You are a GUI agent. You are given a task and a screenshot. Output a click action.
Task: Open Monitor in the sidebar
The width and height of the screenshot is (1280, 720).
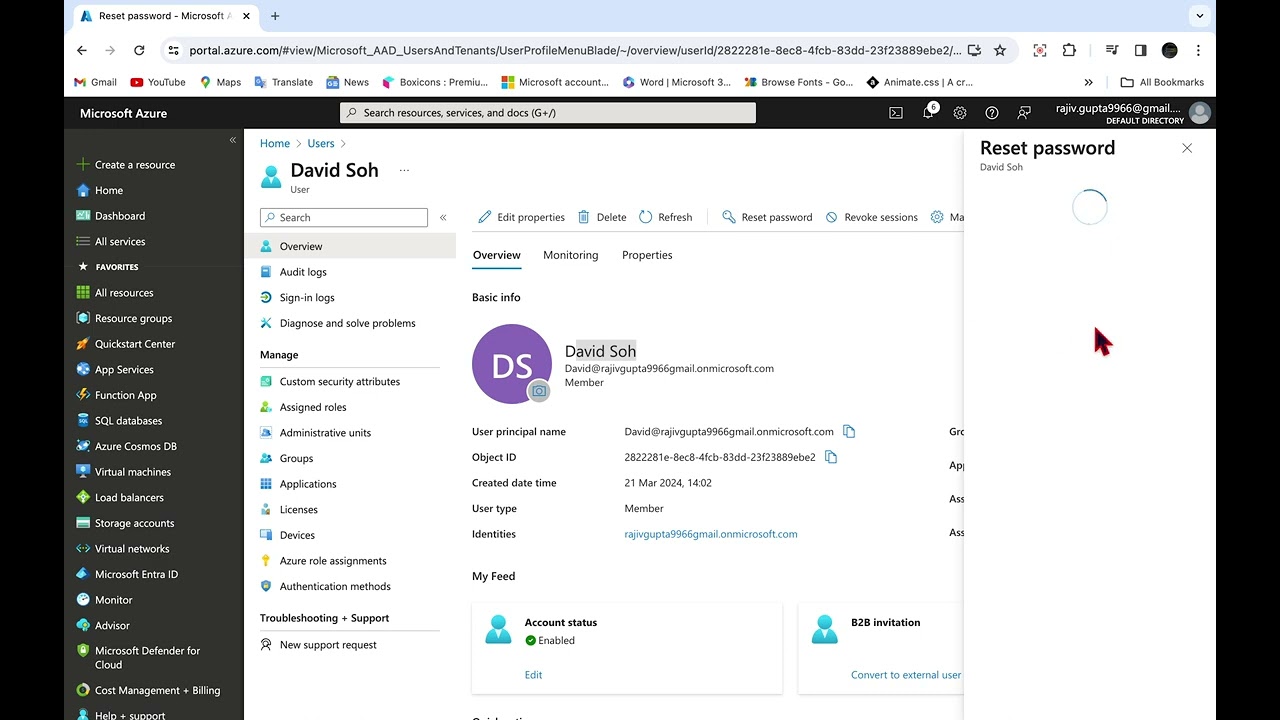pyautogui.click(x=113, y=600)
